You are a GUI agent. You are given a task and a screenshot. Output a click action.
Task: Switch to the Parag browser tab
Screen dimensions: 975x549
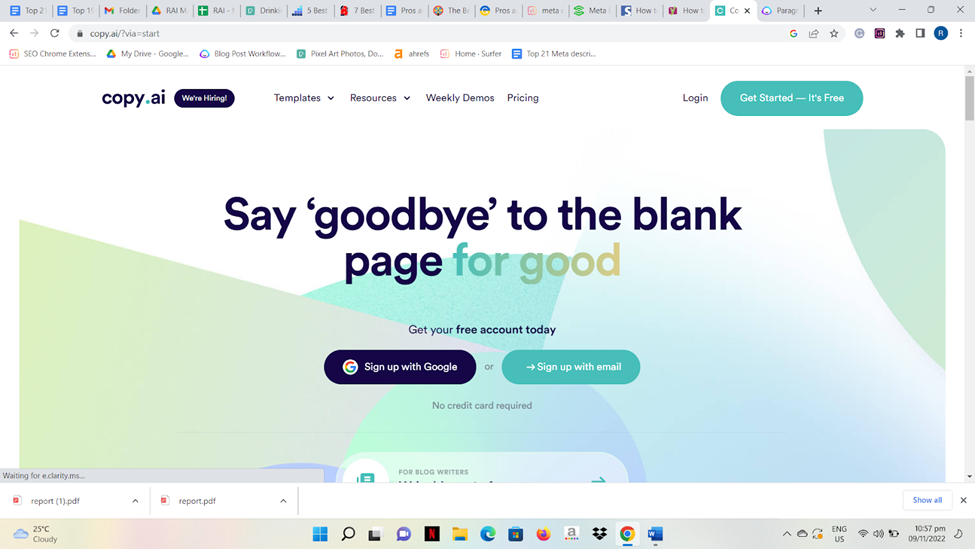(780, 11)
